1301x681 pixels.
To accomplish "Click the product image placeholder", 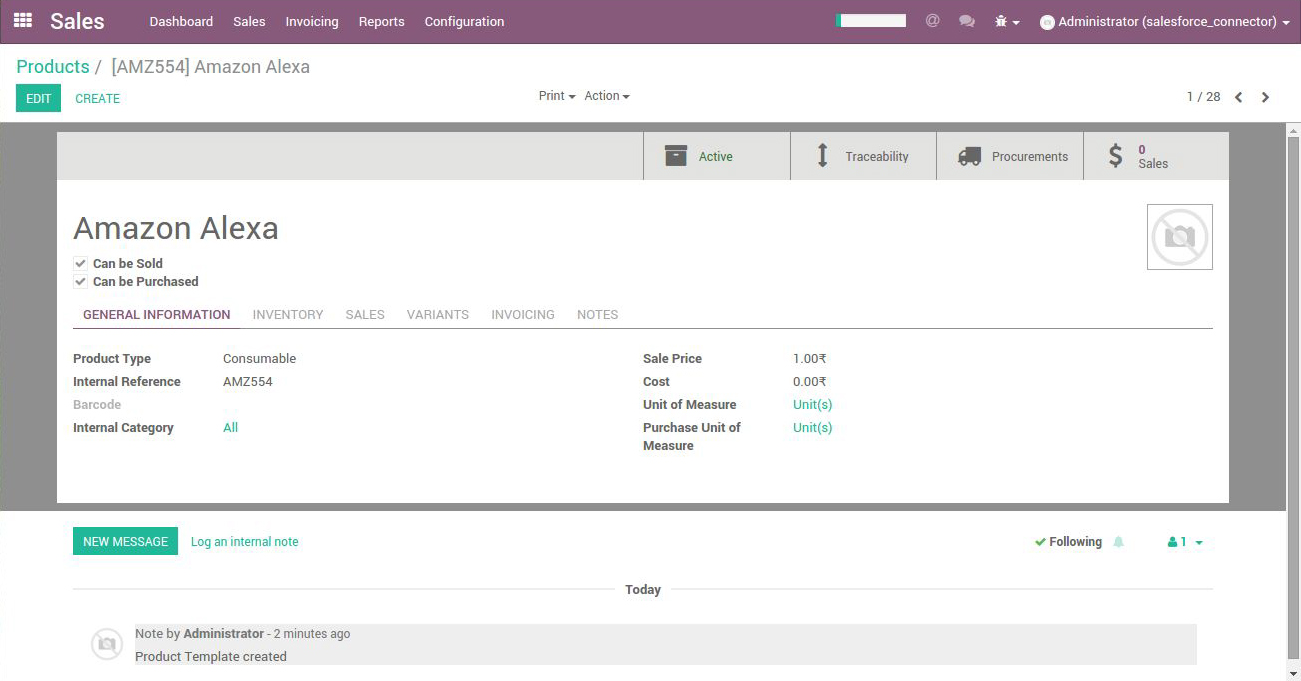I will tap(1180, 237).
